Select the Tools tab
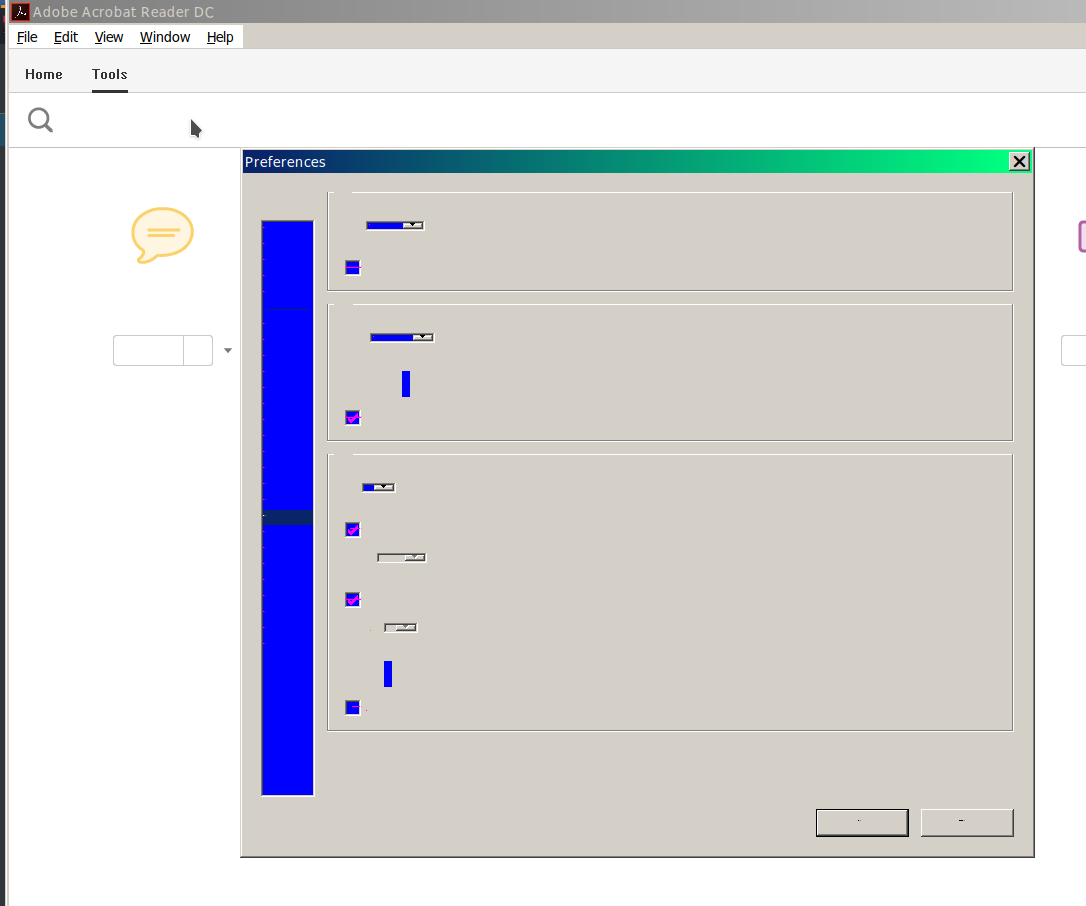Screen dimensions: 1086x906 pyautogui.click(x=110, y=74)
